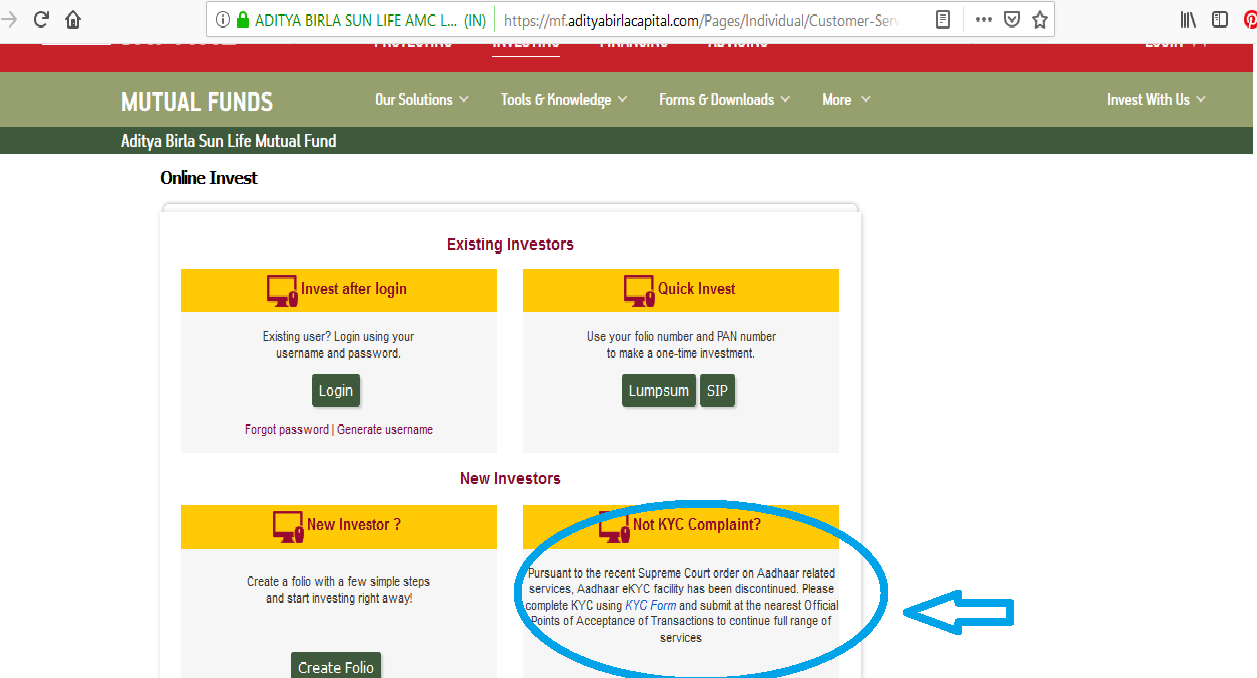Open the Tools & Knowledge dropdown
The height and width of the screenshot is (678, 1257).
pyautogui.click(x=564, y=100)
